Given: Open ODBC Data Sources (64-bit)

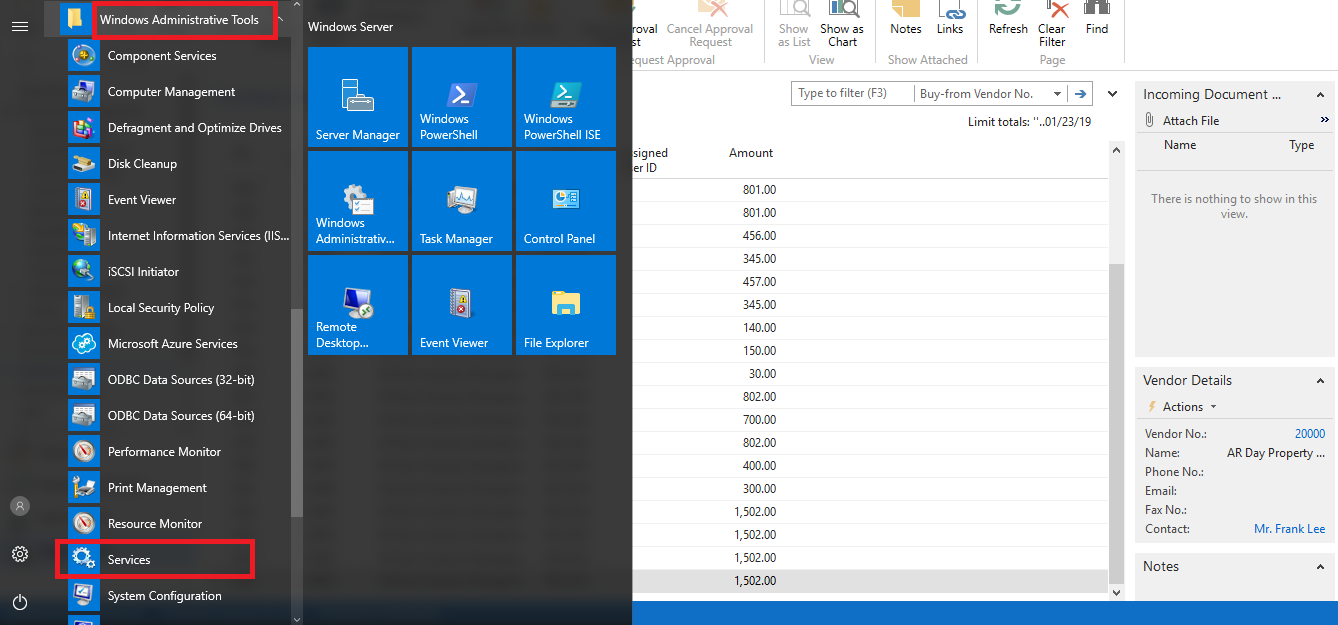Looking at the screenshot, I should [x=178, y=416].
